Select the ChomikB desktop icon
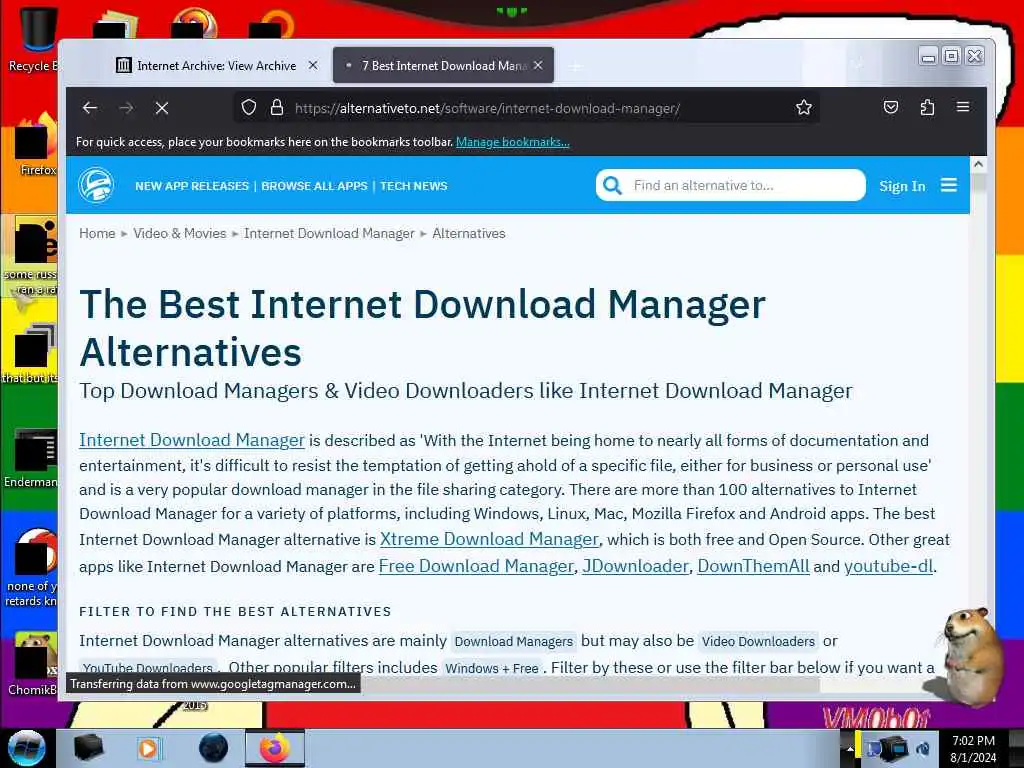 click(x=32, y=664)
